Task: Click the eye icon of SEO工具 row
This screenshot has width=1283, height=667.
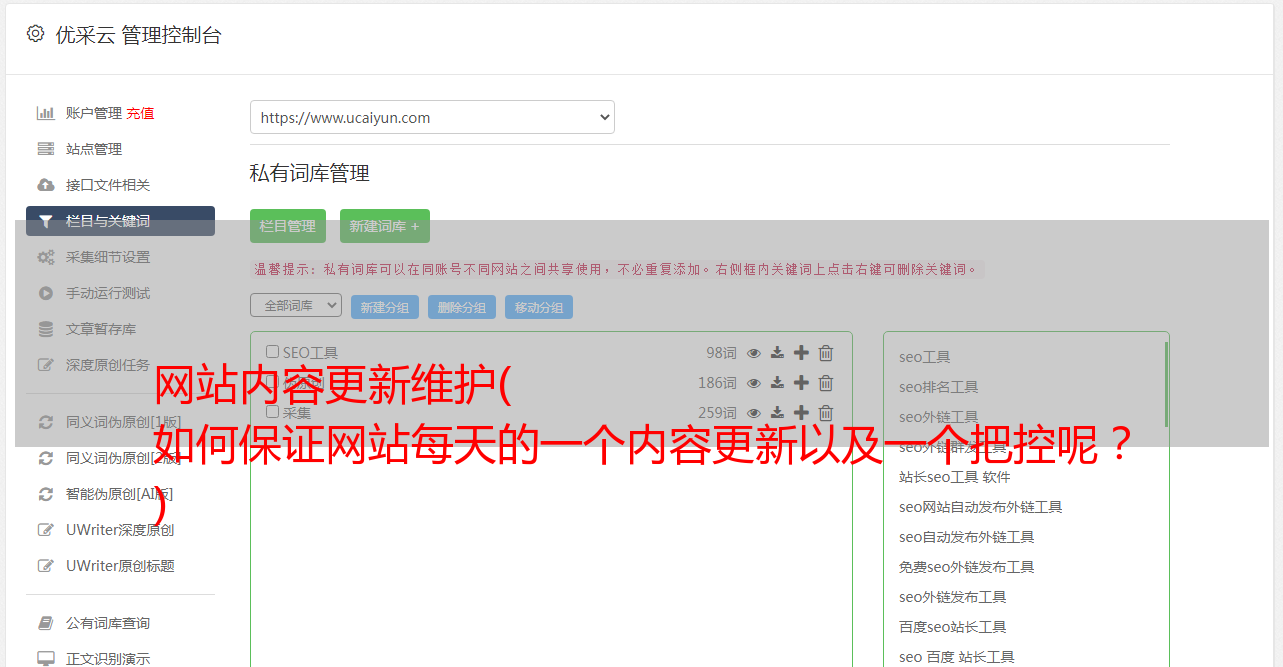Action: pos(754,353)
